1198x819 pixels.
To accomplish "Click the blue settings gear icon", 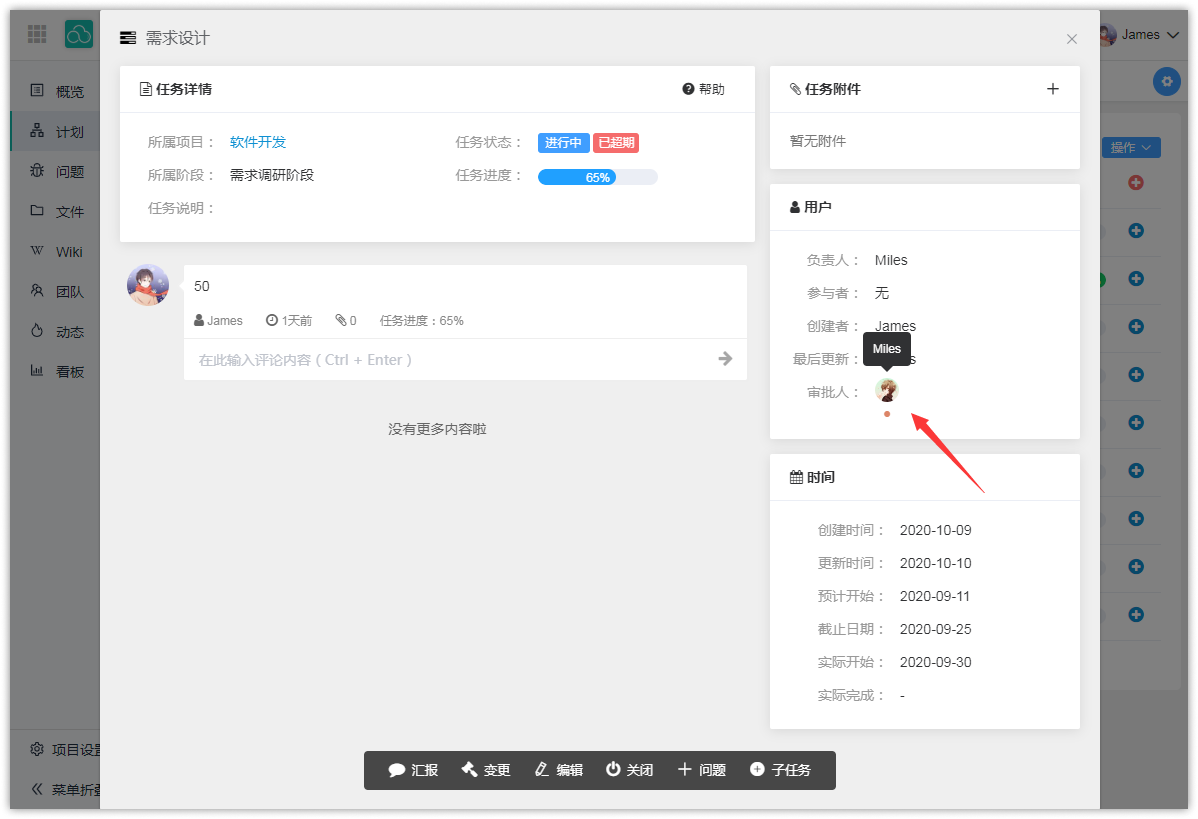I will 1165,81.
